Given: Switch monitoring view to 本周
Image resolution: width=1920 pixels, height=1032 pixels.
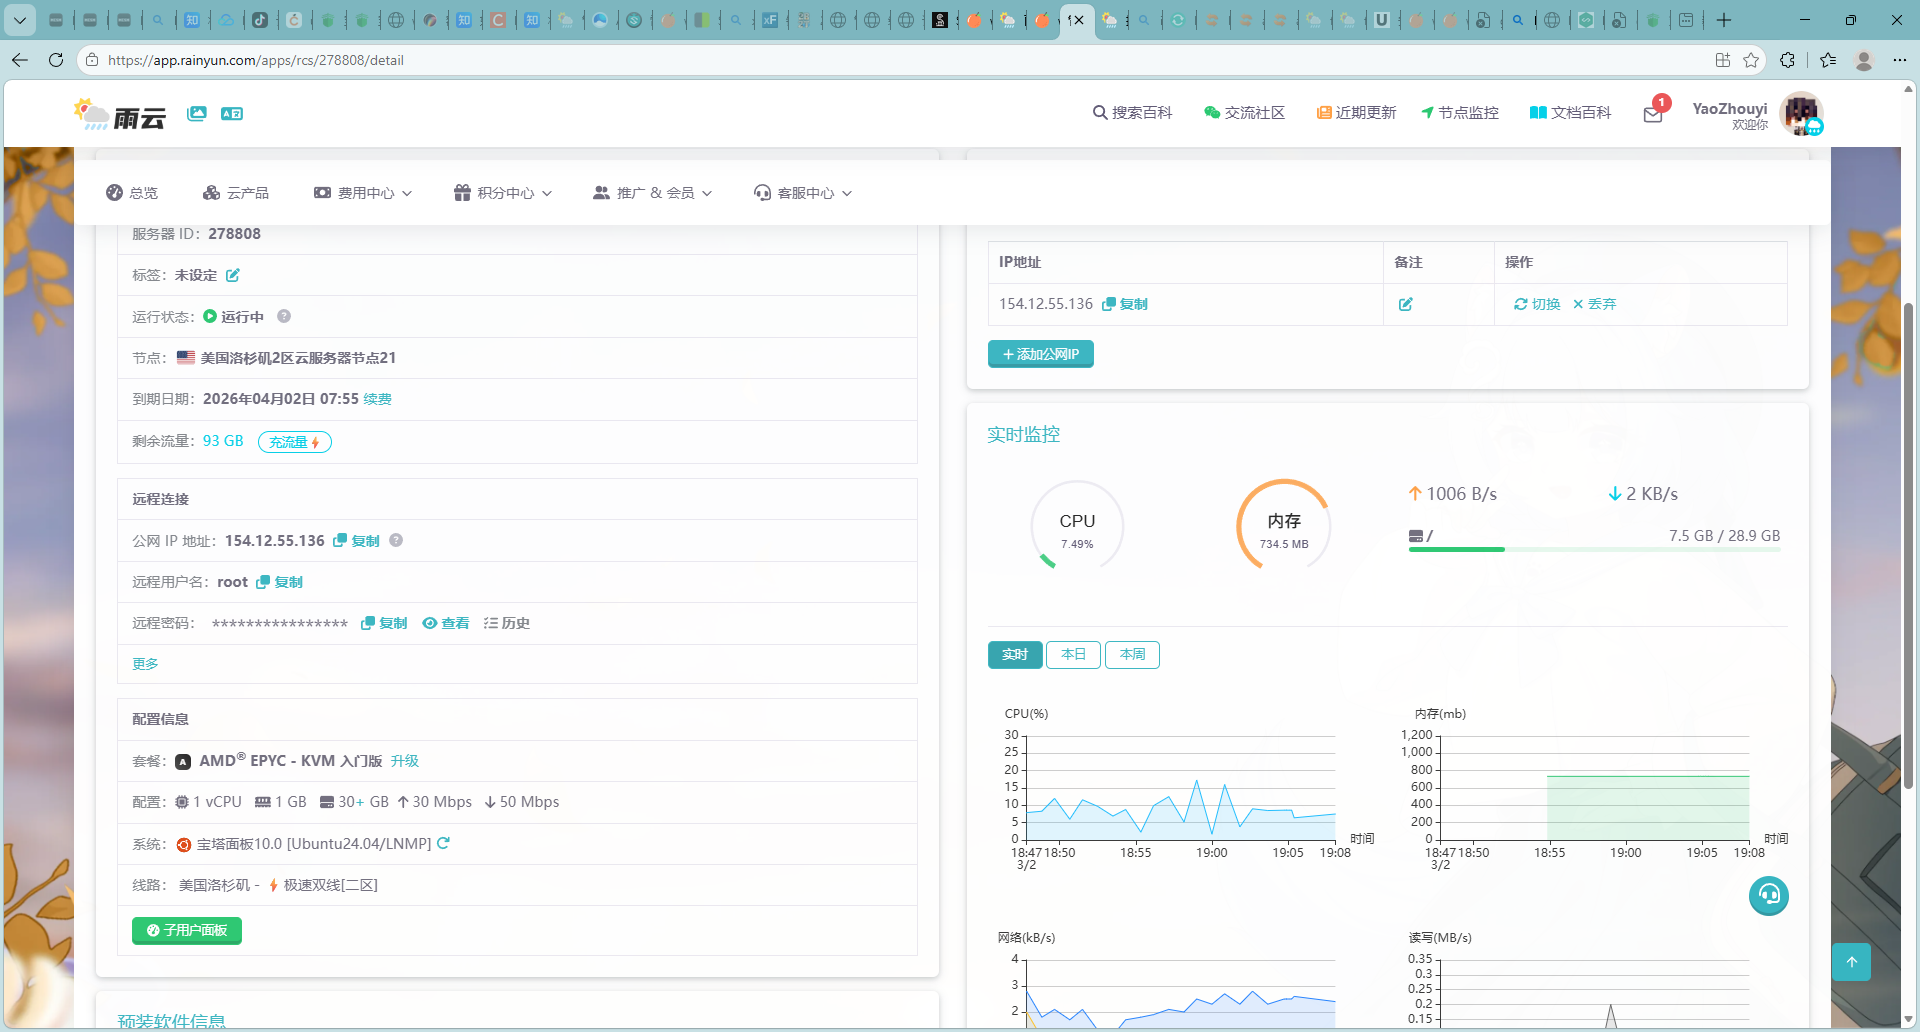Looking at the screenshot, I should point(1132,654).
